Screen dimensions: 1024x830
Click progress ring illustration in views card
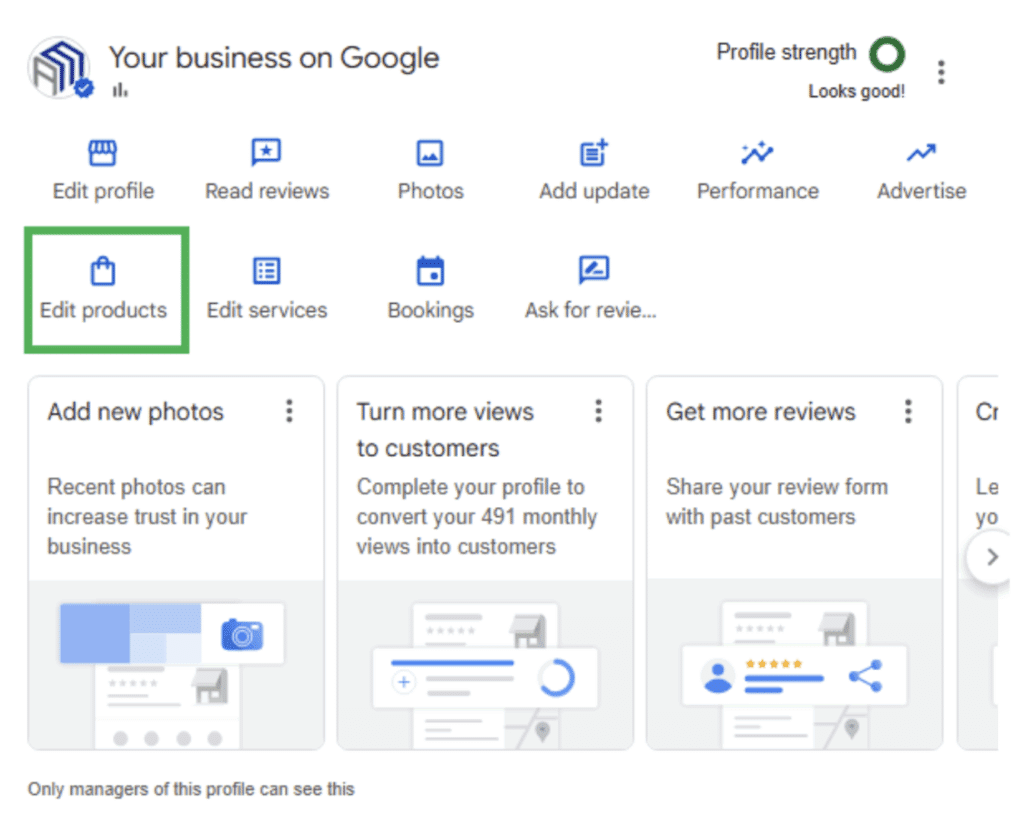coord(556,678)
